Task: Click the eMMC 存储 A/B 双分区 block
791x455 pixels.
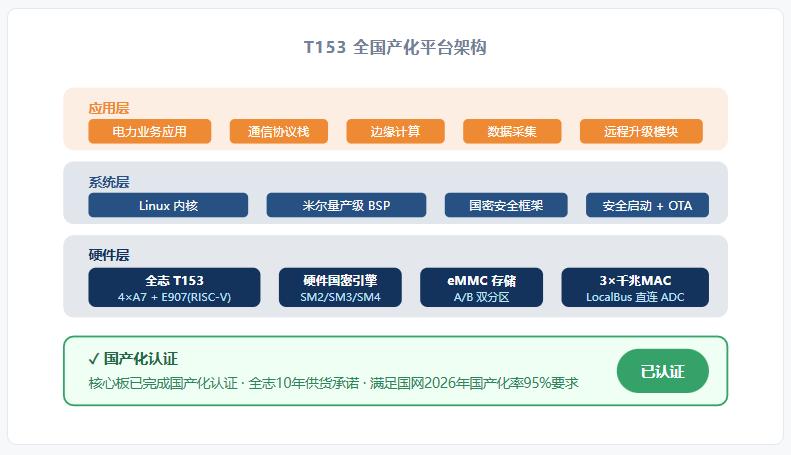Action: (x=481, y=288)
